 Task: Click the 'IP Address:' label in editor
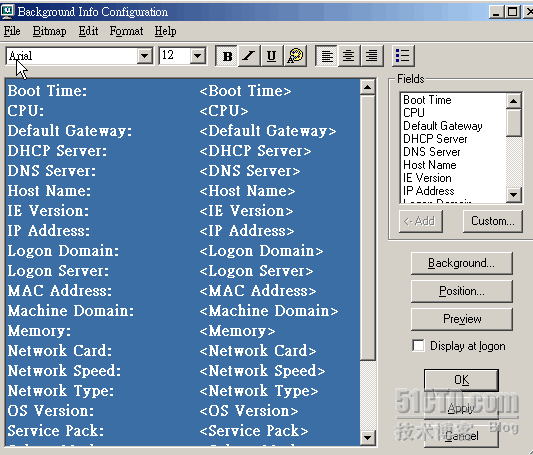click(49, 231)
